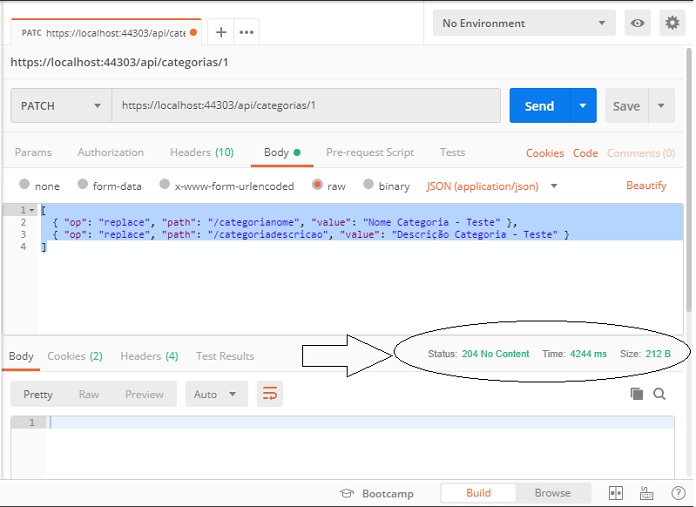This screenshot has width=696, height=507.
Task: Switch response view to Preview
Action: pyautogui.click(x=144, y=394)
